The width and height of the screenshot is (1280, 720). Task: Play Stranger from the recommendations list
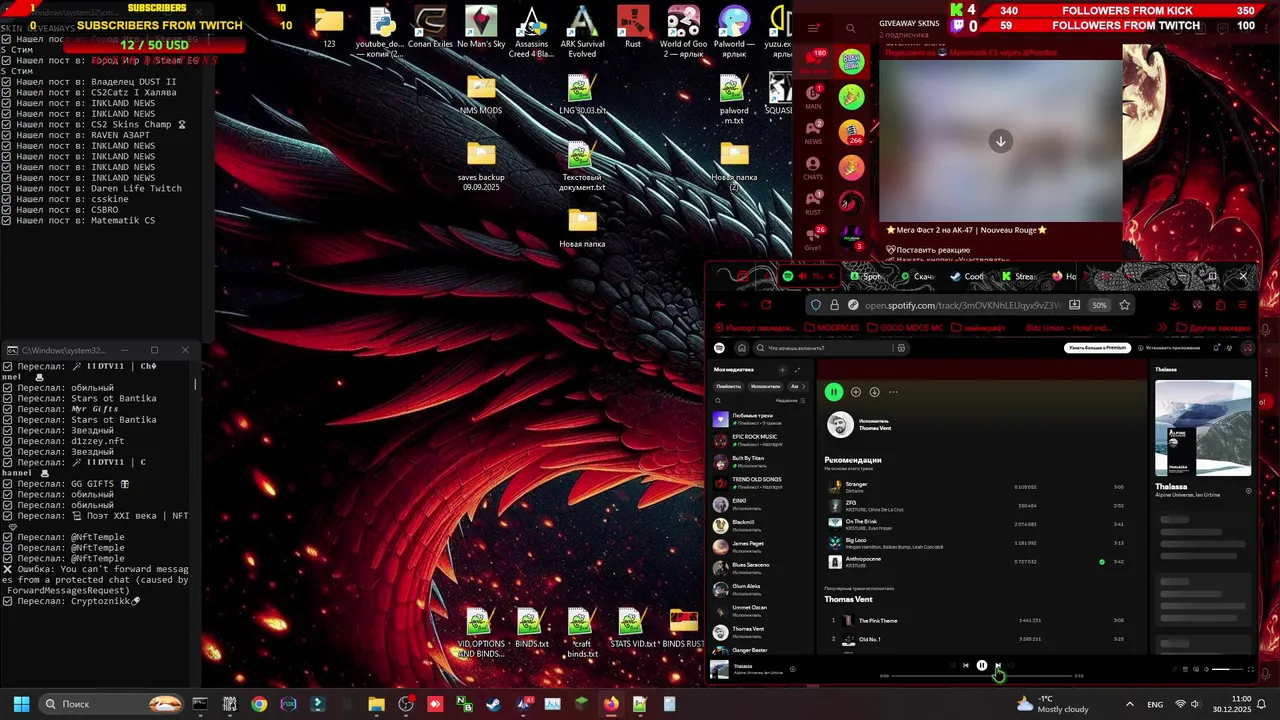click(976, 487)
